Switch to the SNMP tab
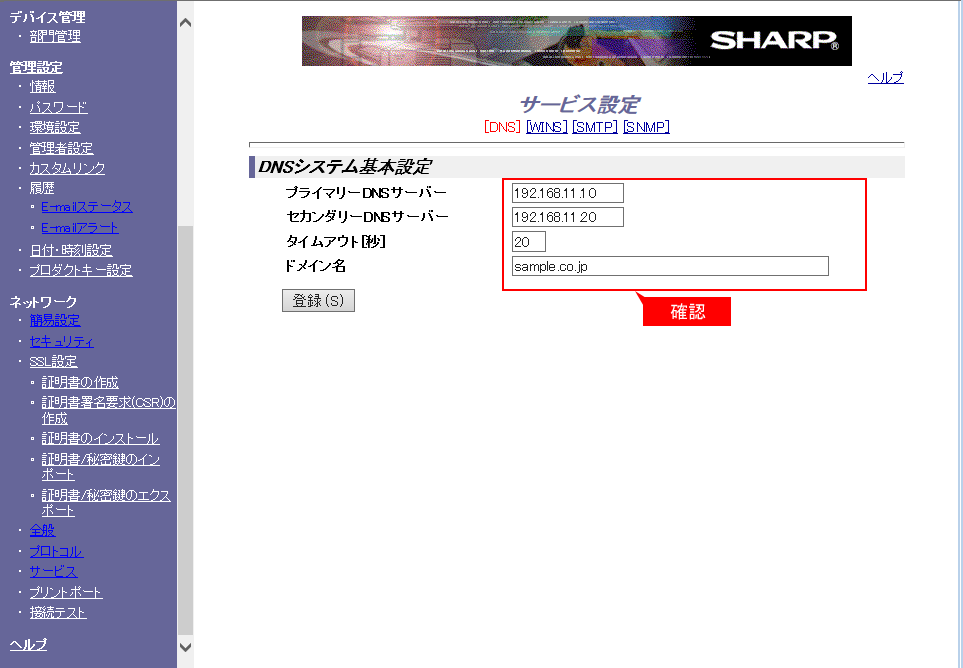Image resolution: width=963 pixels, height=668 pixels. pyautogui.click(x=646, y=127)
